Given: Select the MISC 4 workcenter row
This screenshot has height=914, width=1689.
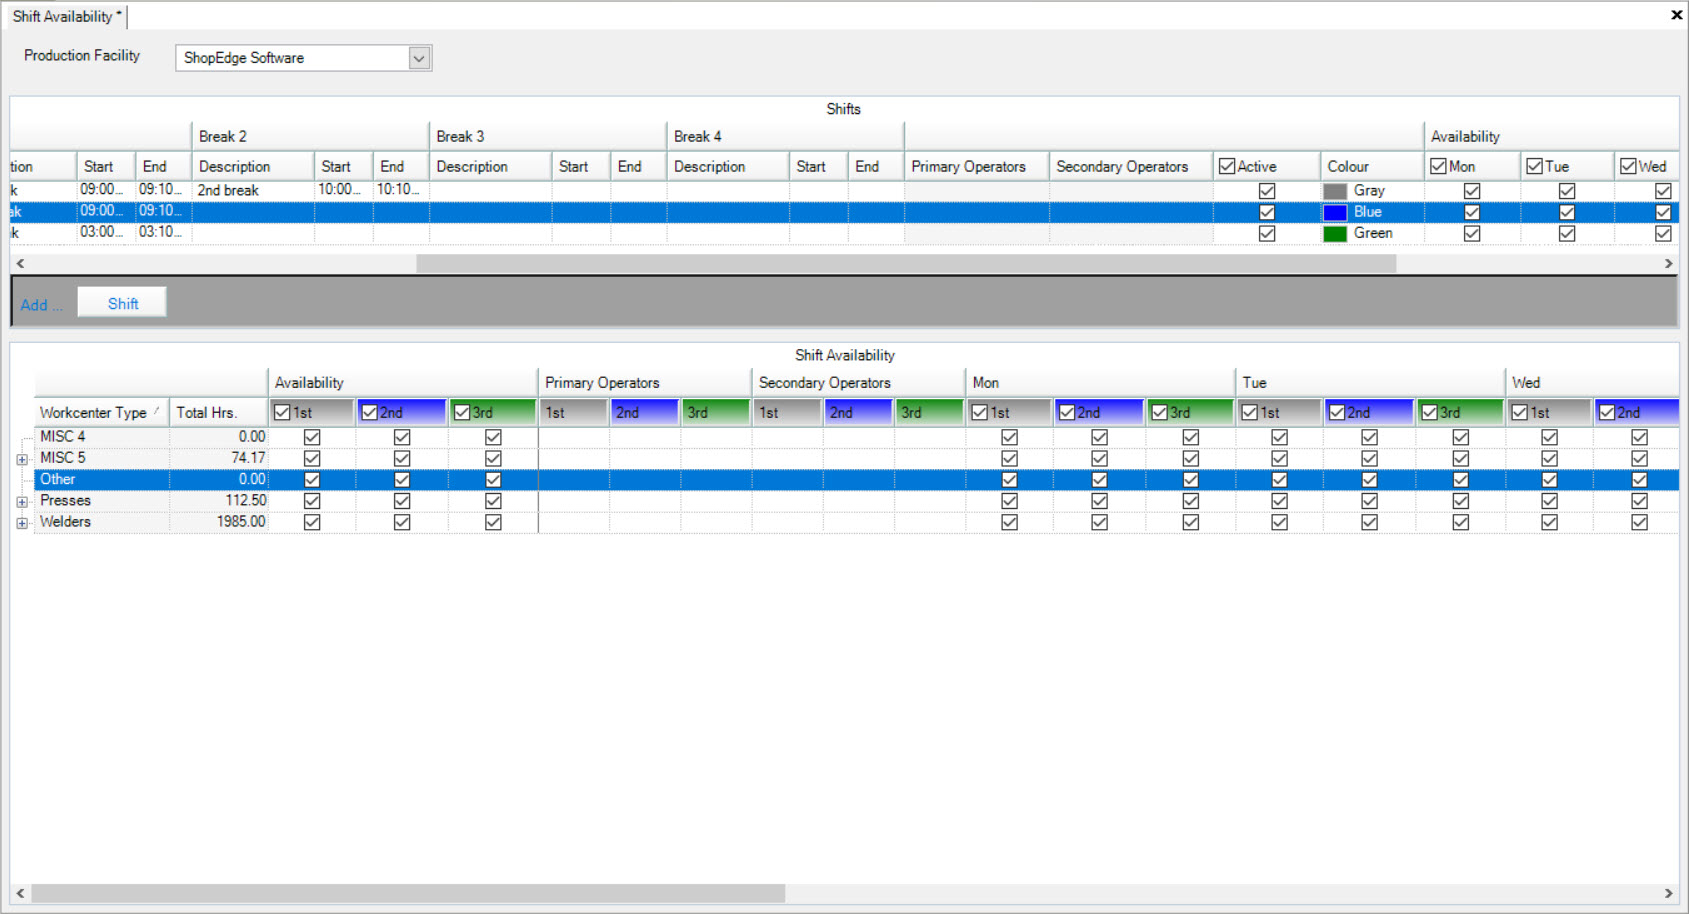Looking at the screenshot, I should (x=856, y=437).
